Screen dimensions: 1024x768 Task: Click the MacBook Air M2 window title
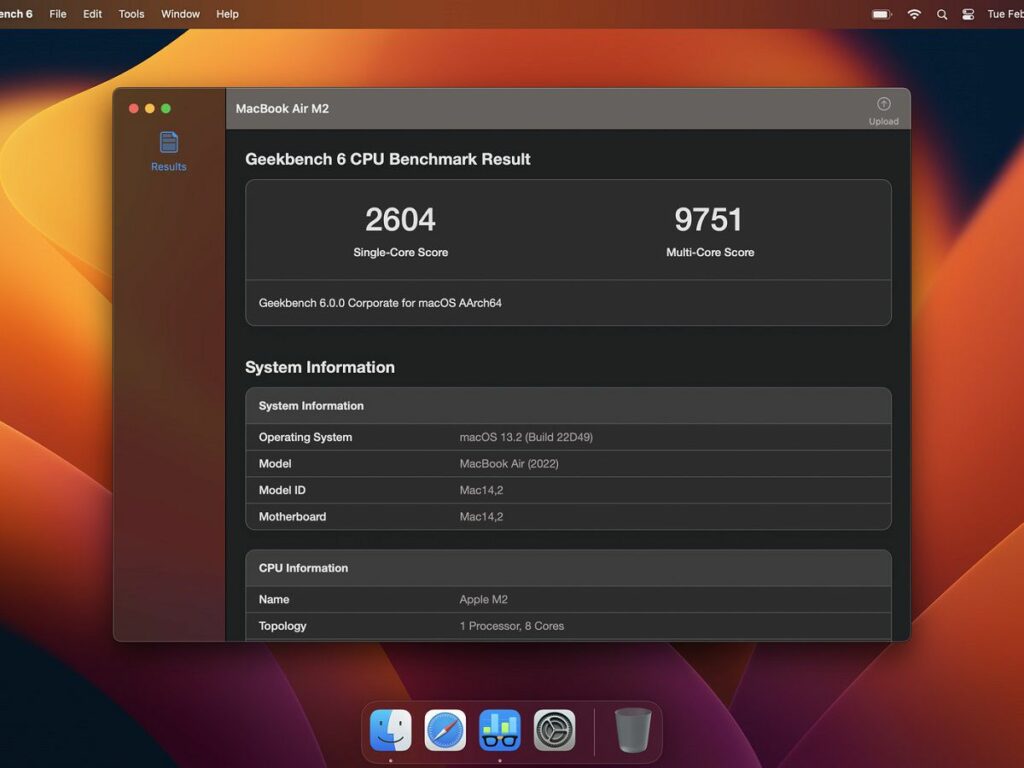click(x=282, y=108)
